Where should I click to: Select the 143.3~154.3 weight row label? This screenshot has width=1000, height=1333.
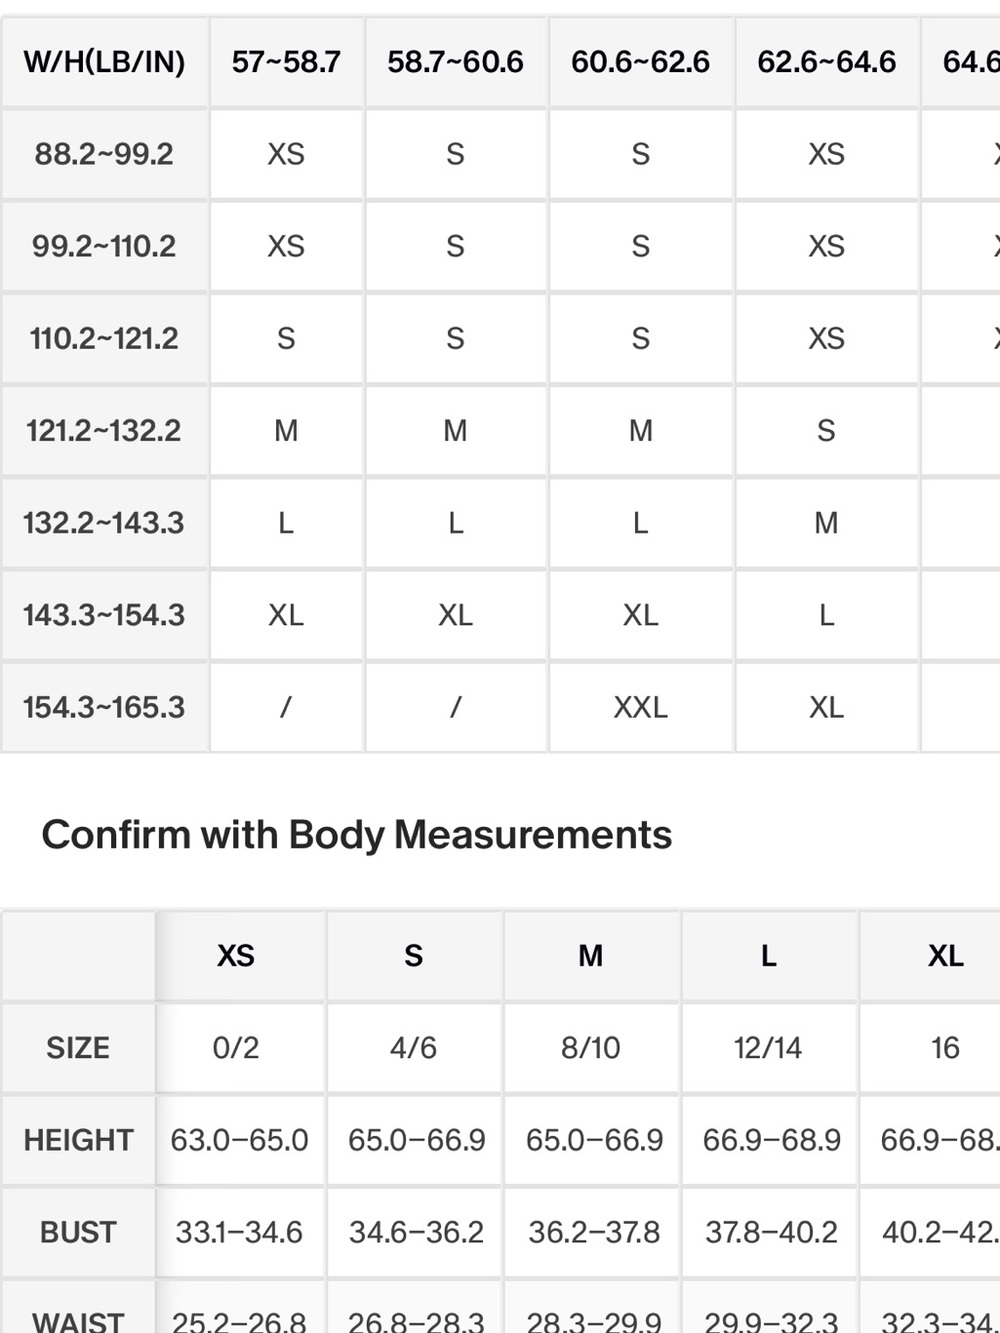(104, 615)
